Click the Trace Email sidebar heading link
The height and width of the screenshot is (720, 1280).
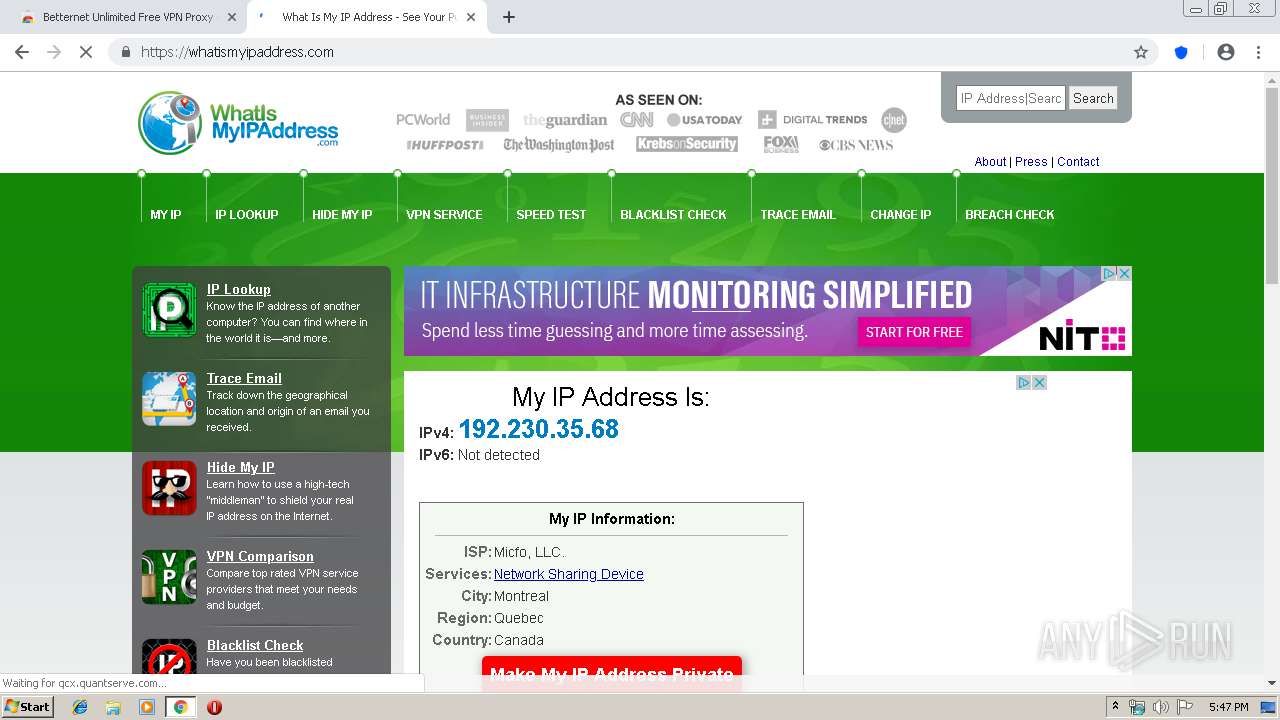click(244, 378)
